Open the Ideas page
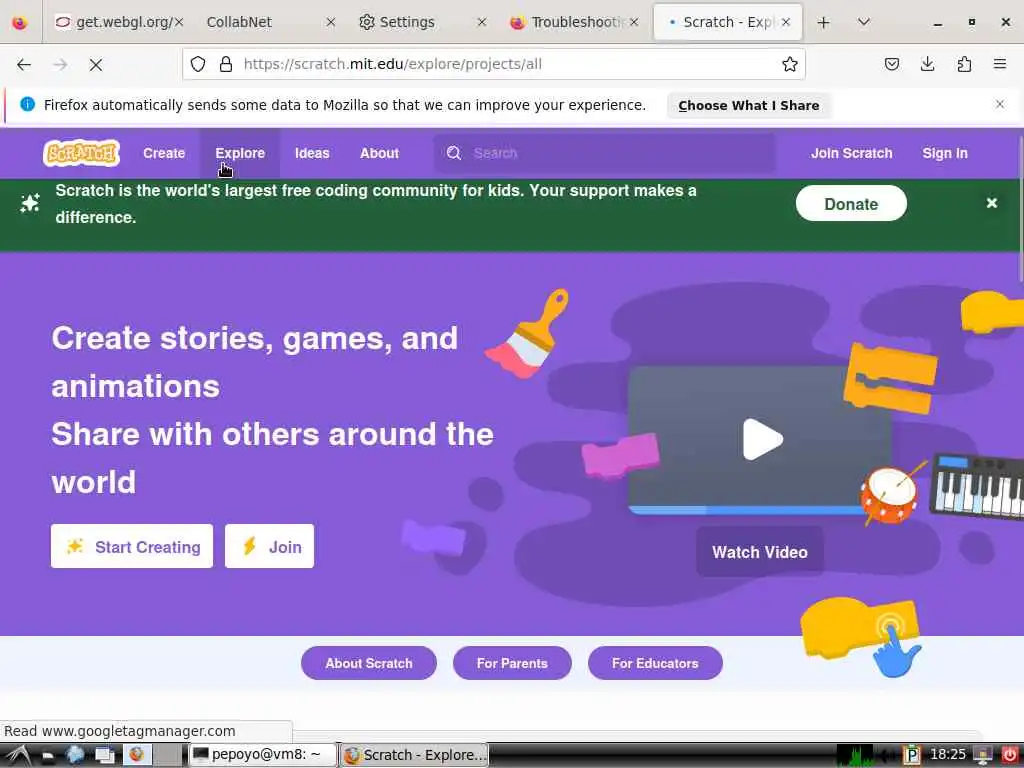 312,153
